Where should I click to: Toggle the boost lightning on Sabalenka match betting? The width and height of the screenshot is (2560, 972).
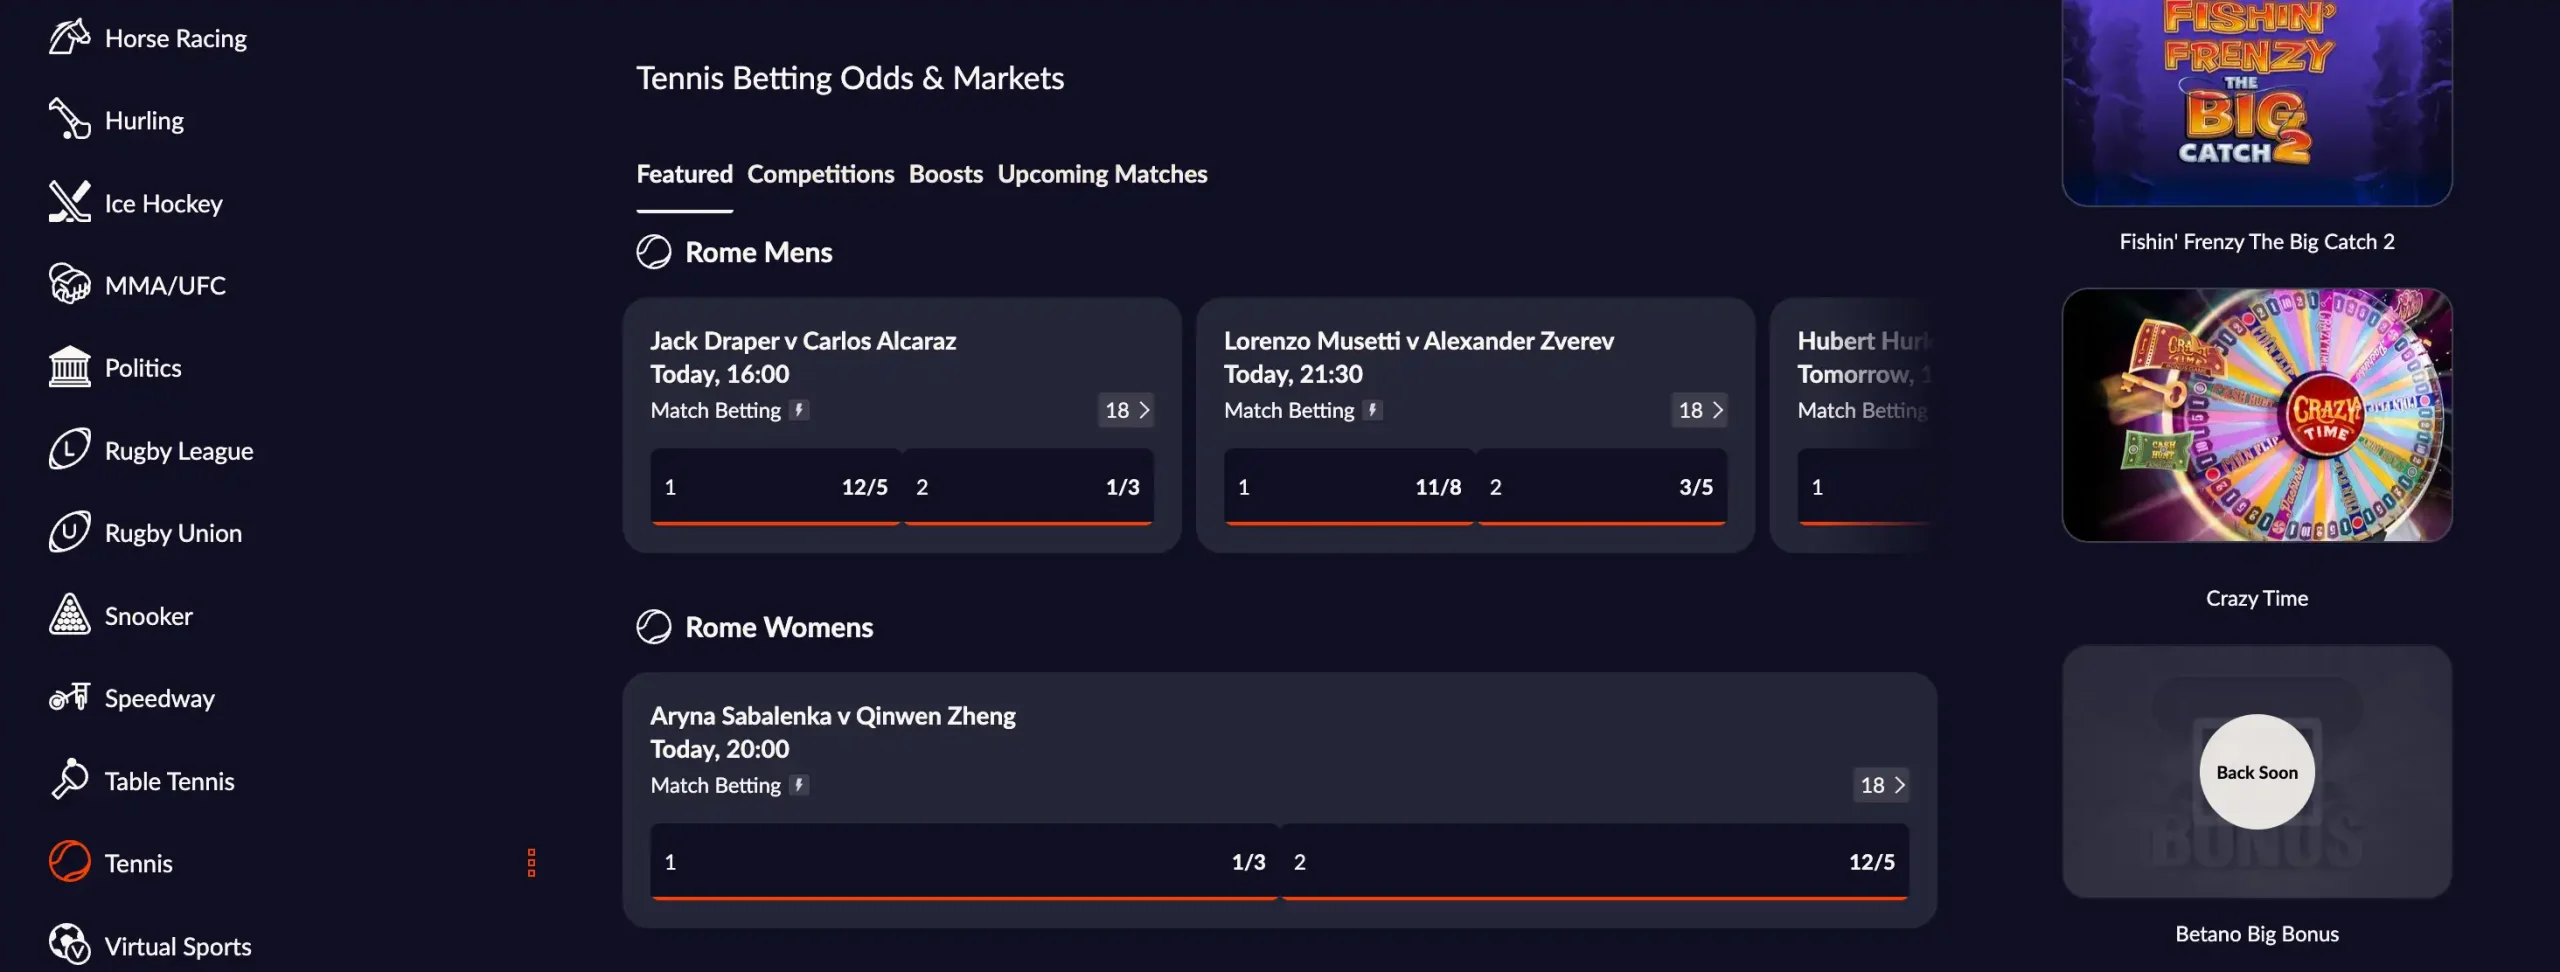pos(796,785)
